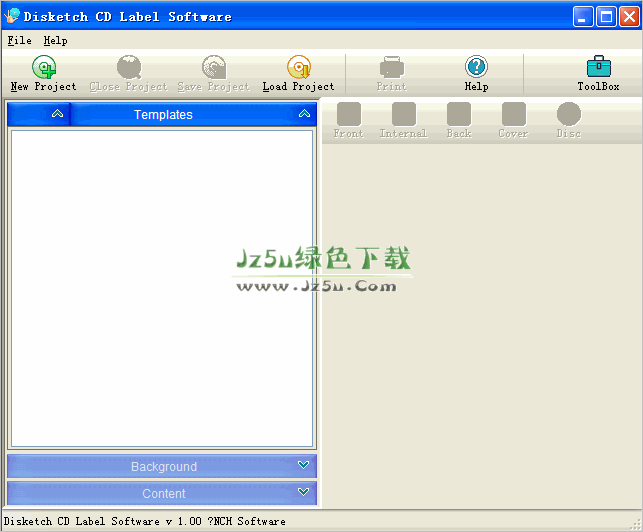The height and width of the screenshot is (532, 643).
Task: Maximize the Disketch window
Action: point(607,17)
